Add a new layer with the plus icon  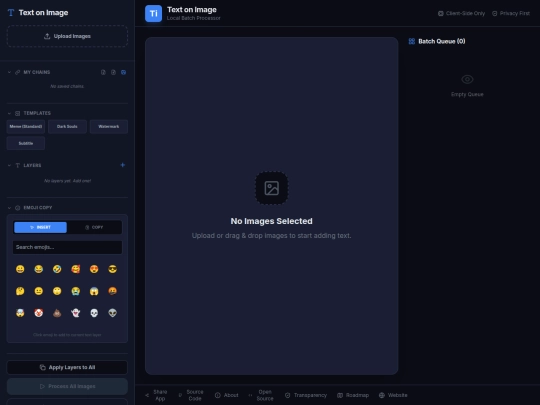pyautogui.click(x=123, y=165)
